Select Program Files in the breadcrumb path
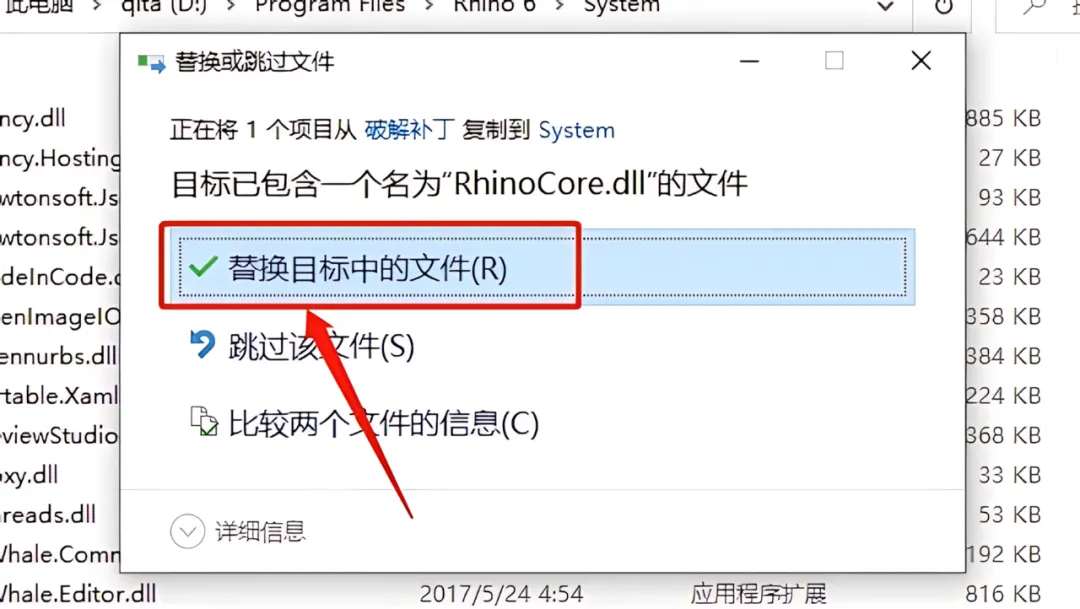The height and width of the screenshot is (609, 1080). (x=330, y=6)
